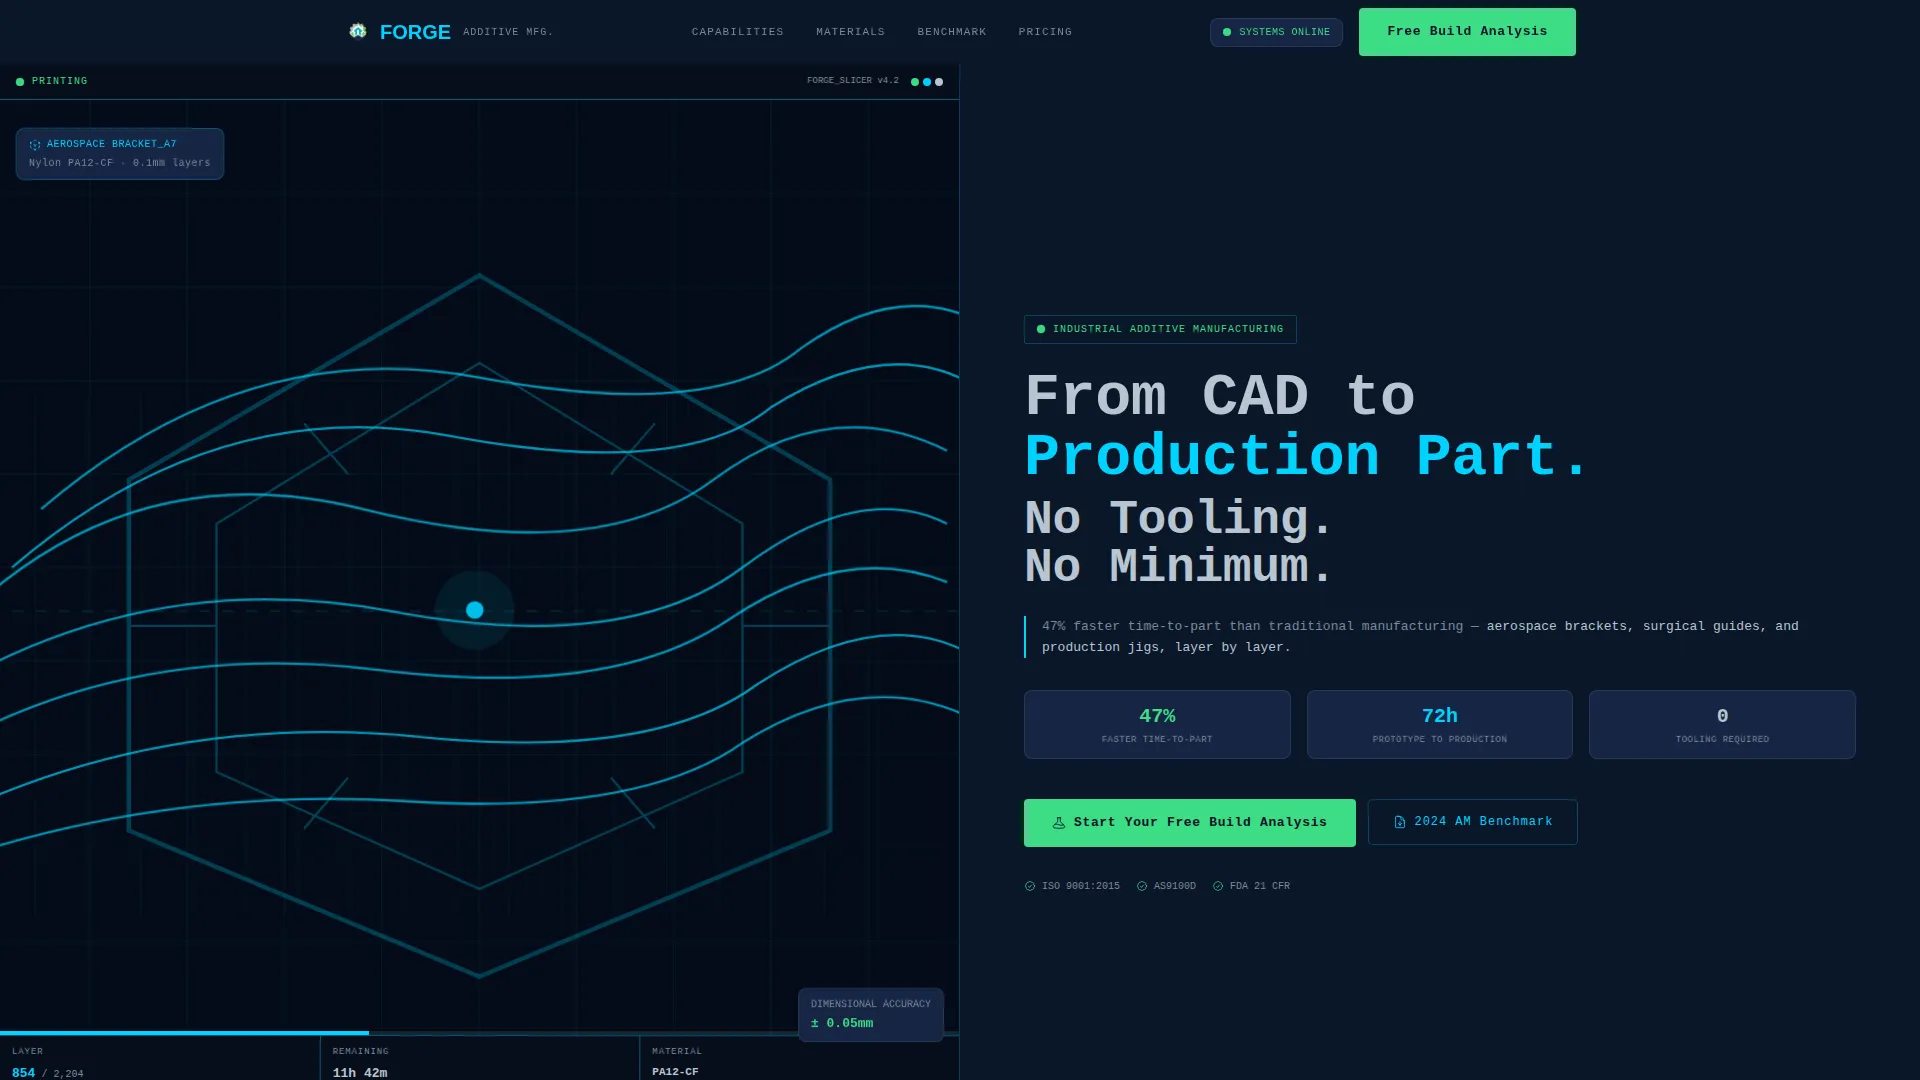Image resolution: width=1920 pixels, height=1080 pixels.
Task: Click the green PRINTING status dot
Action: [x=20, y=82]
